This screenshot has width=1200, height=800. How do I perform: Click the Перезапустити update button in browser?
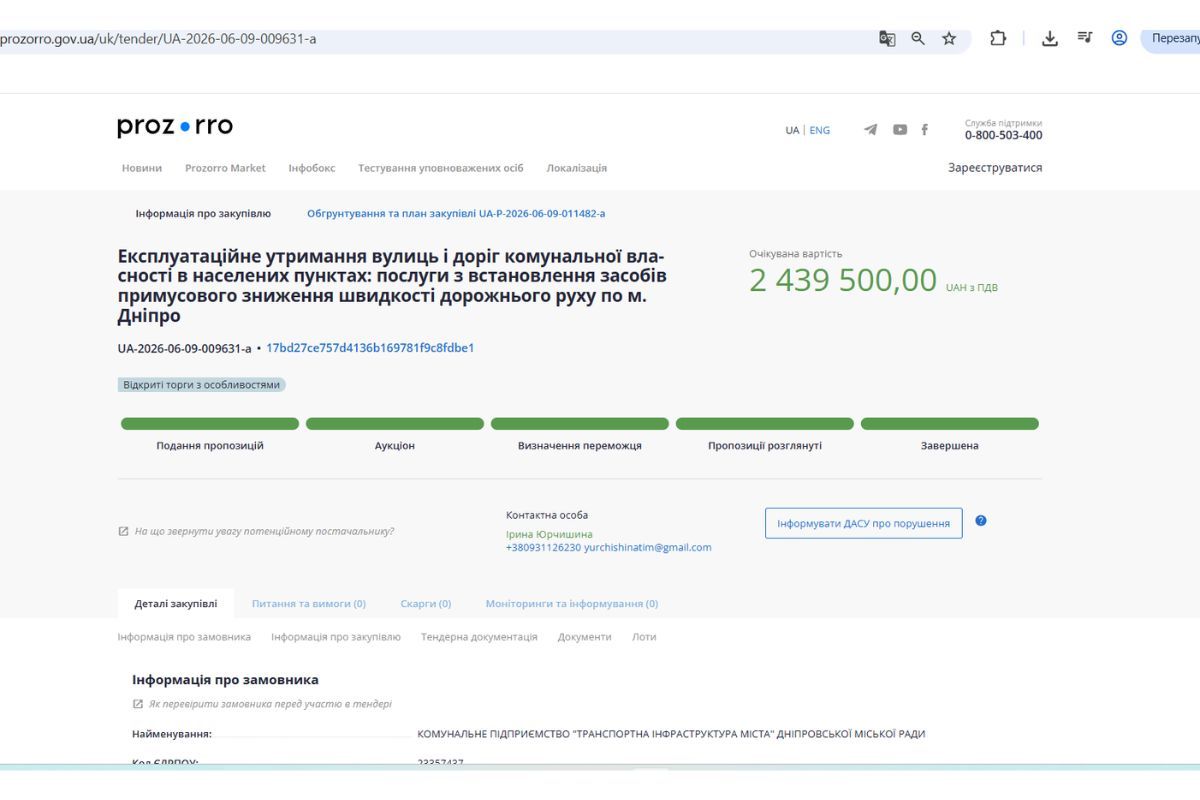1171,39
